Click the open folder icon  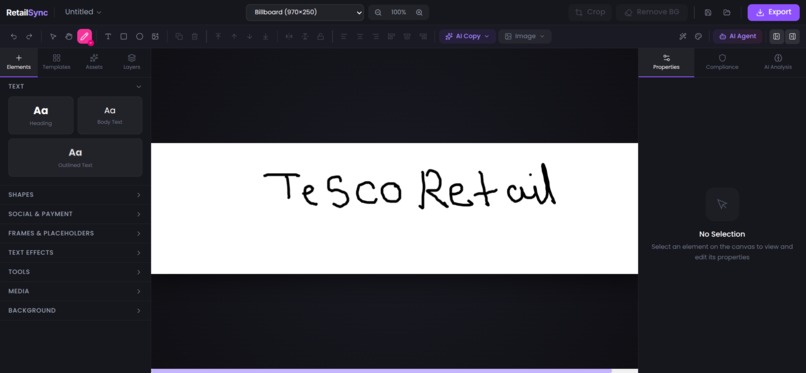coord(727,12)
